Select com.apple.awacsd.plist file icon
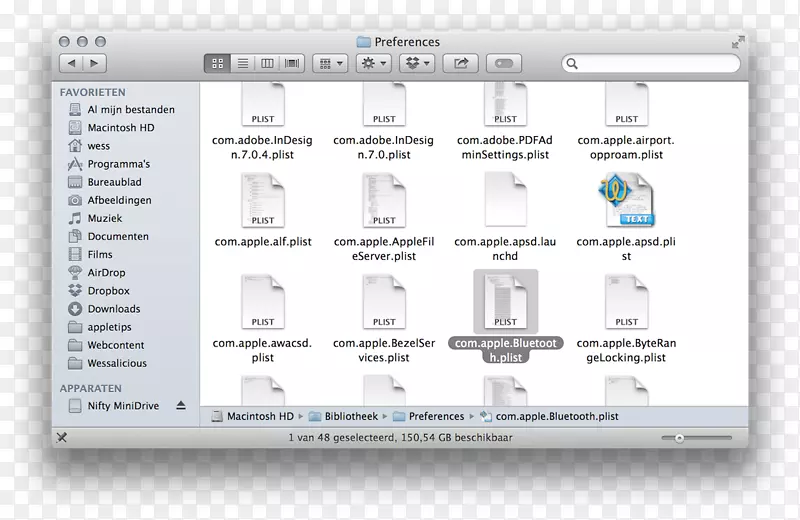The image size is (800, 520). 263,302
